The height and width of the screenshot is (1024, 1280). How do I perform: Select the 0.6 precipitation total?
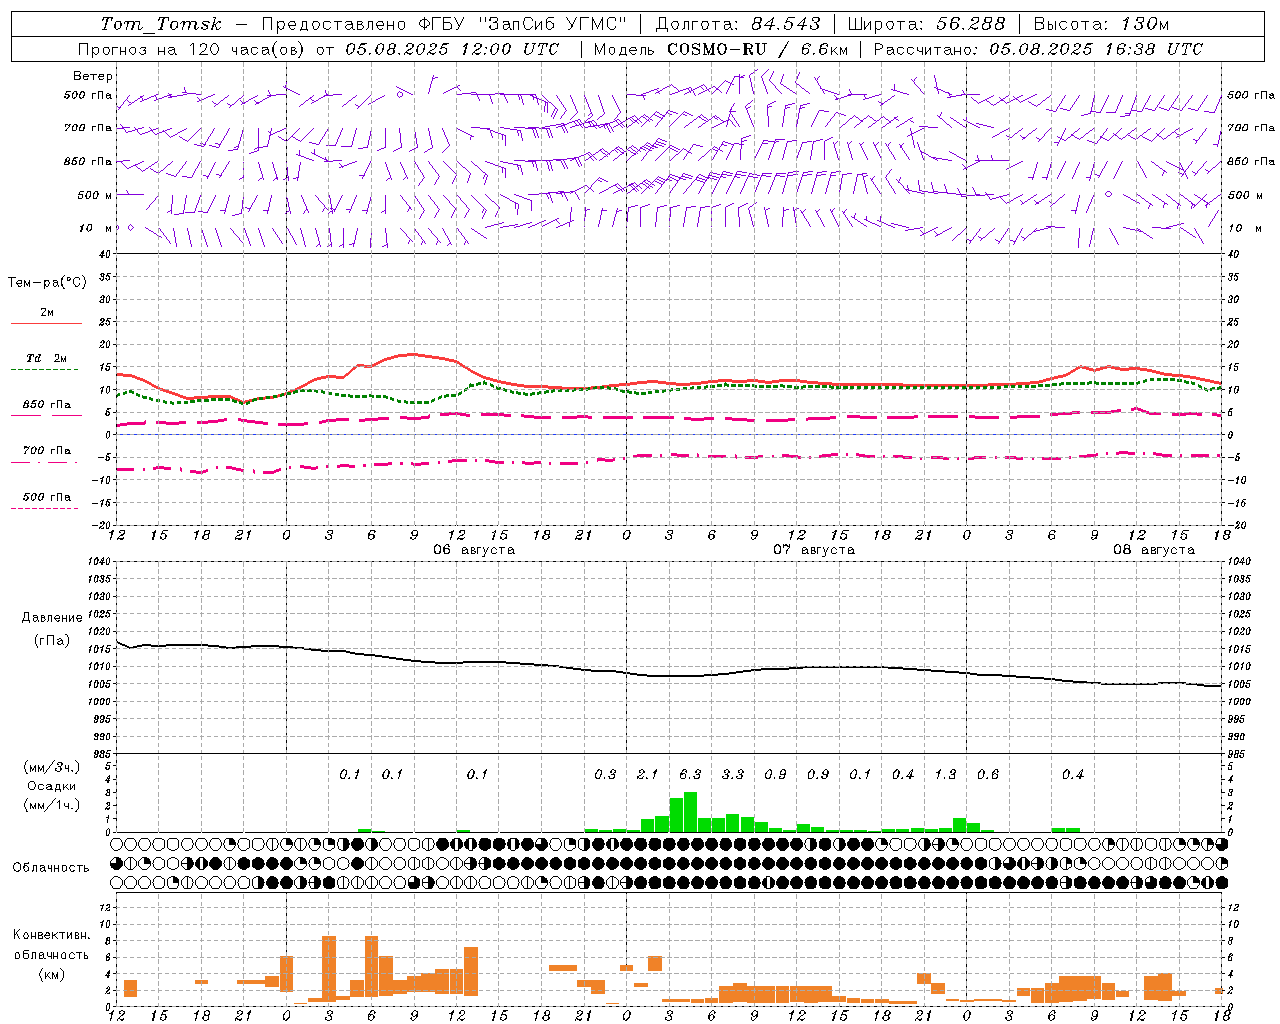(x=988, y=775)
